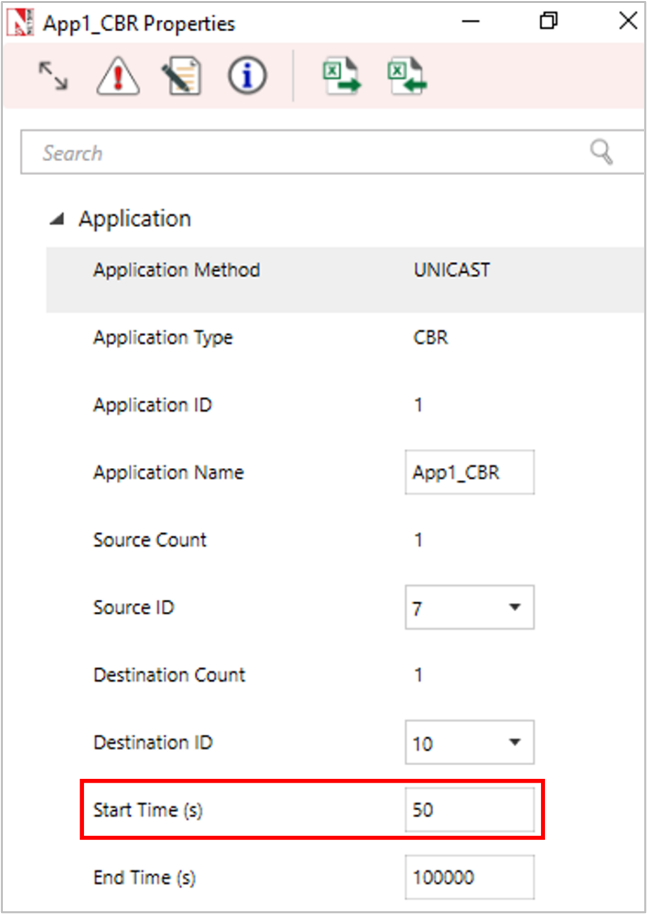Click the Start Time (s) input field
The height and width of the screenshot is (914, 647).
(469, 810)
